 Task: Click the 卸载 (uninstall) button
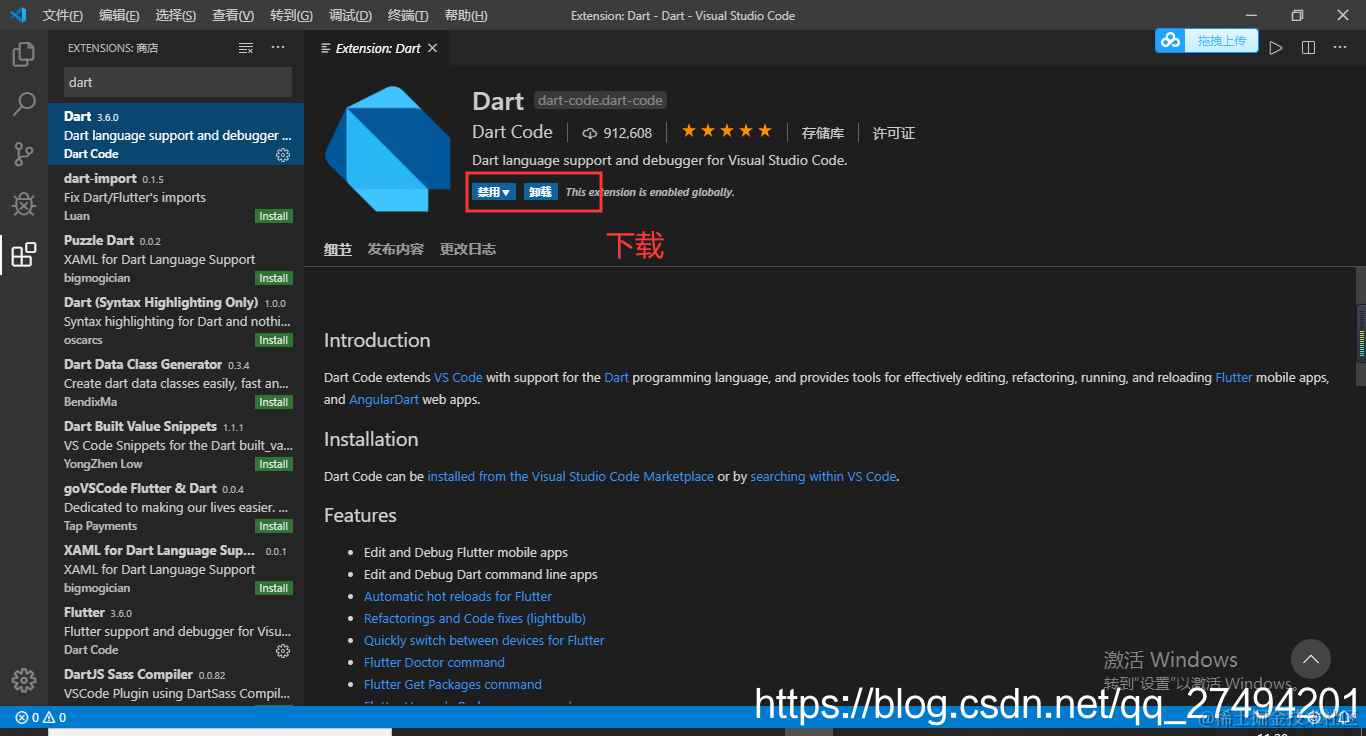pyautogui.click(x=540, y=192)
